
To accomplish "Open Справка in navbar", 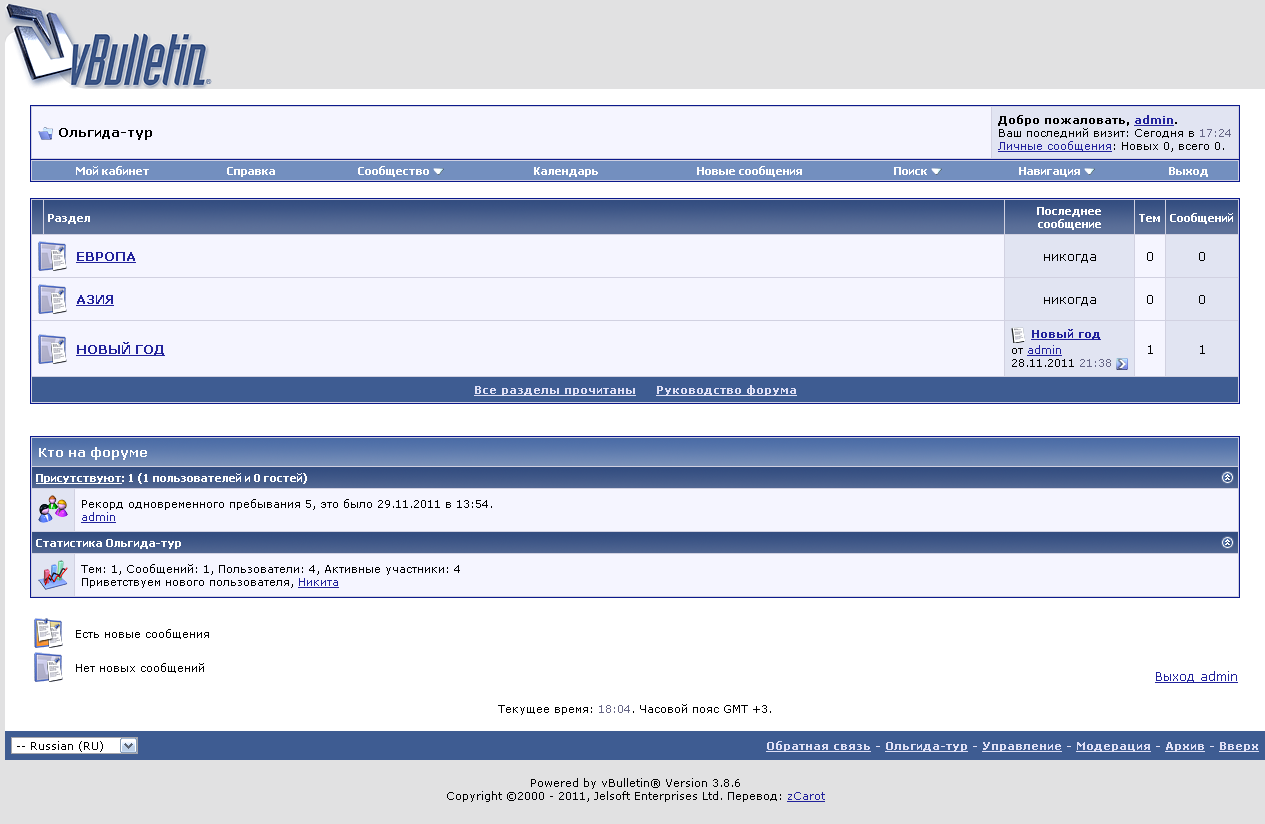I will 251,171.
